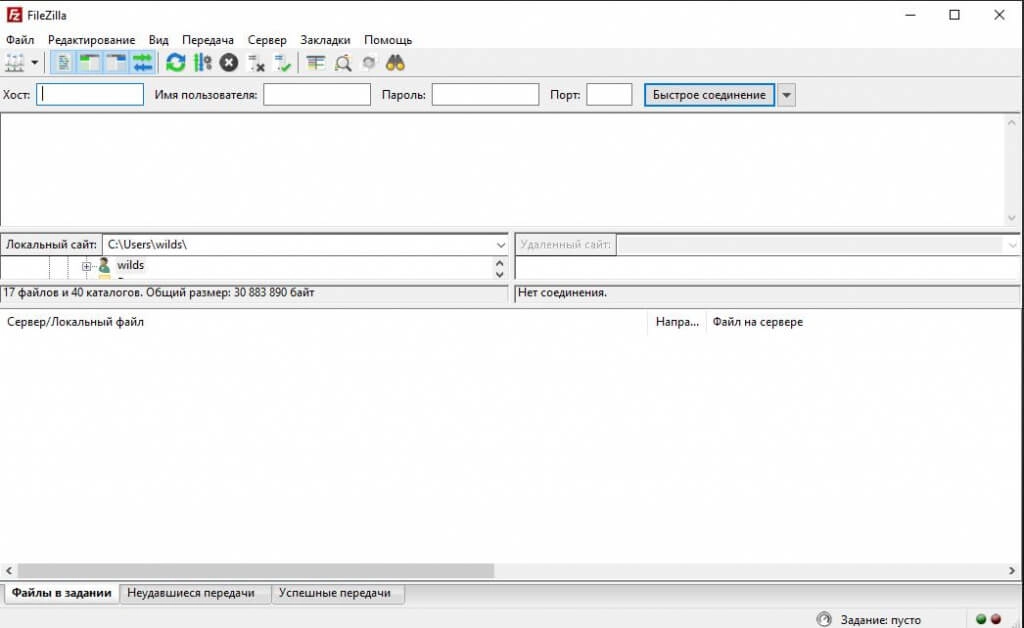Maximize the FileZilla window
Screen dimensions: 1024x628
(x=954, y=15)
